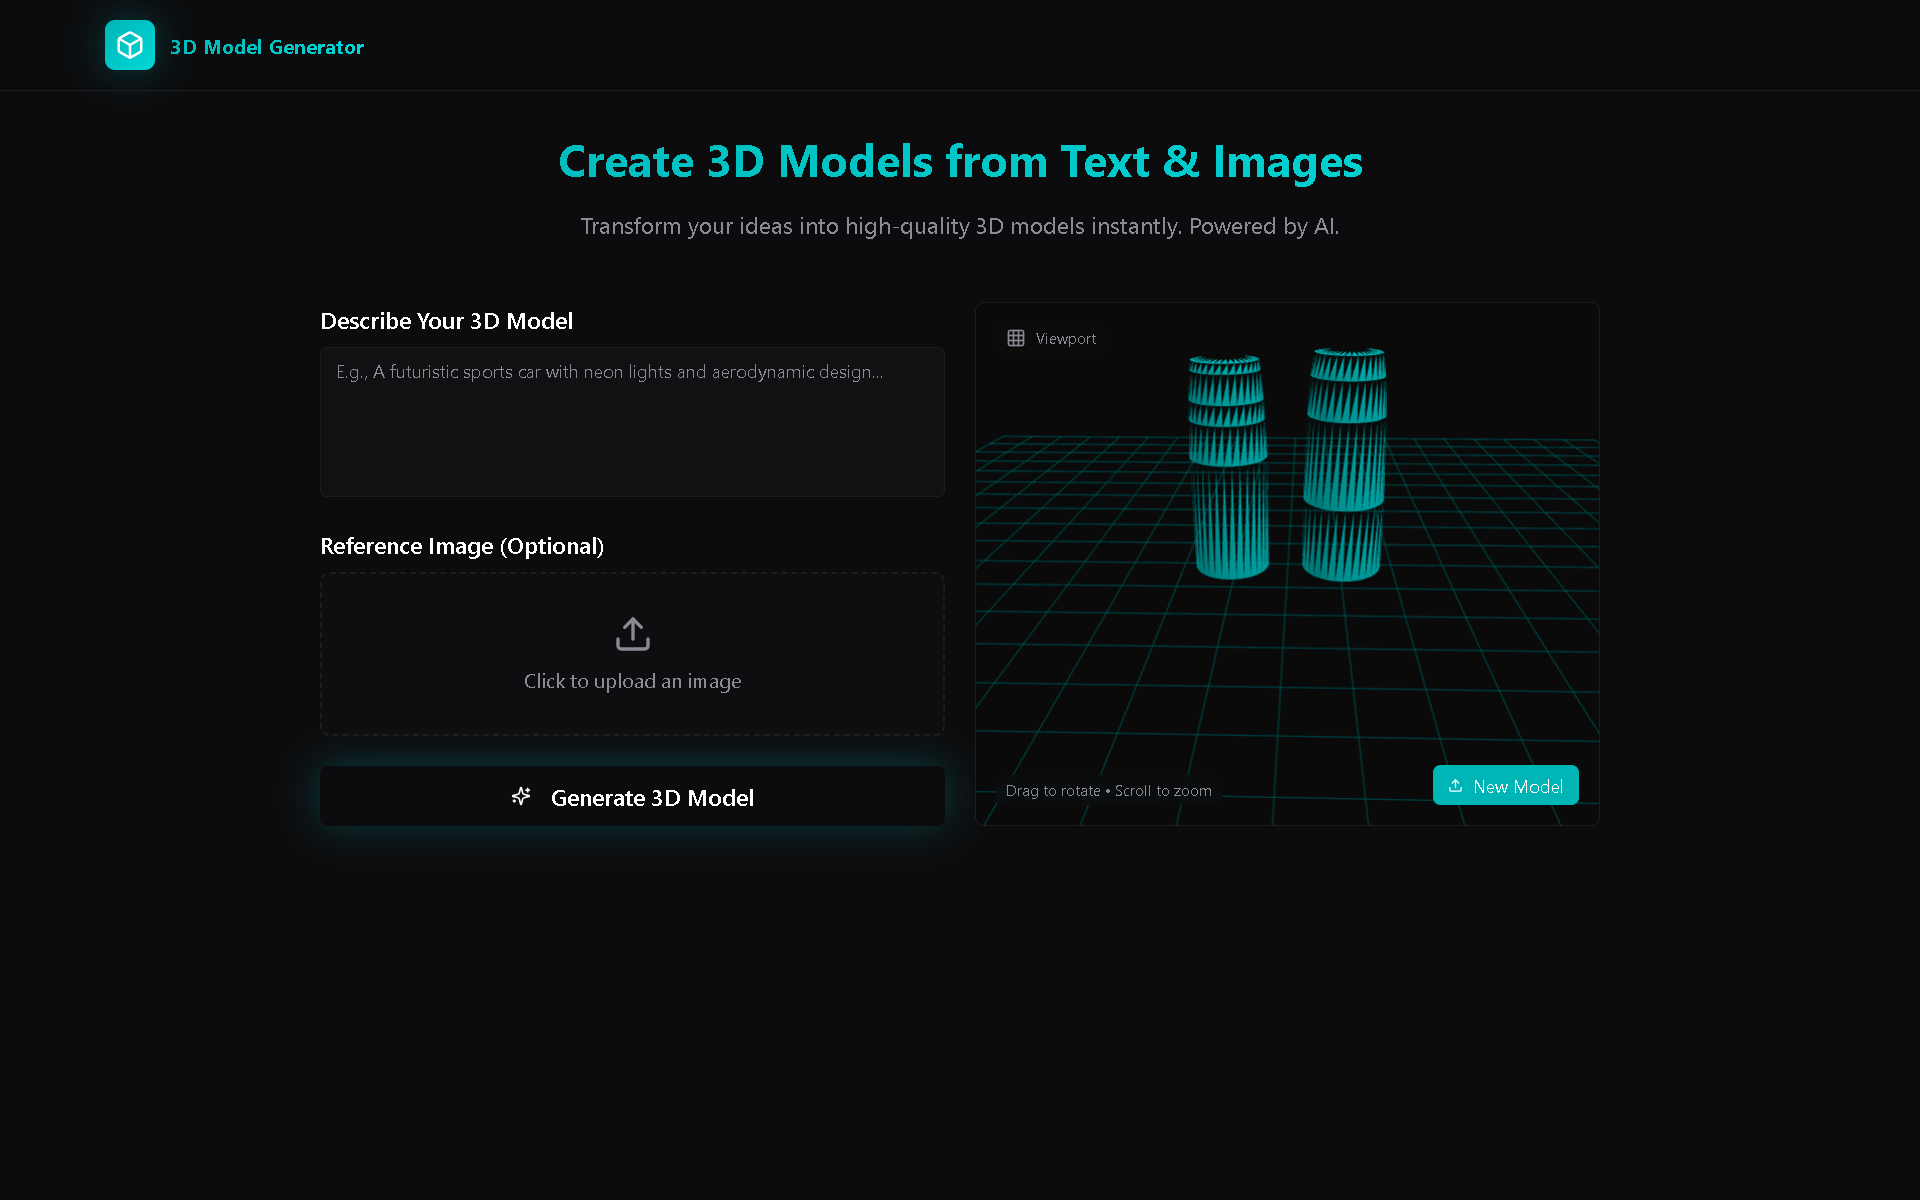Viewport: 1920px width, 1200px height.
Task: Click the 'Powered by AI' subtitle text
Action: click(1262, 226)
